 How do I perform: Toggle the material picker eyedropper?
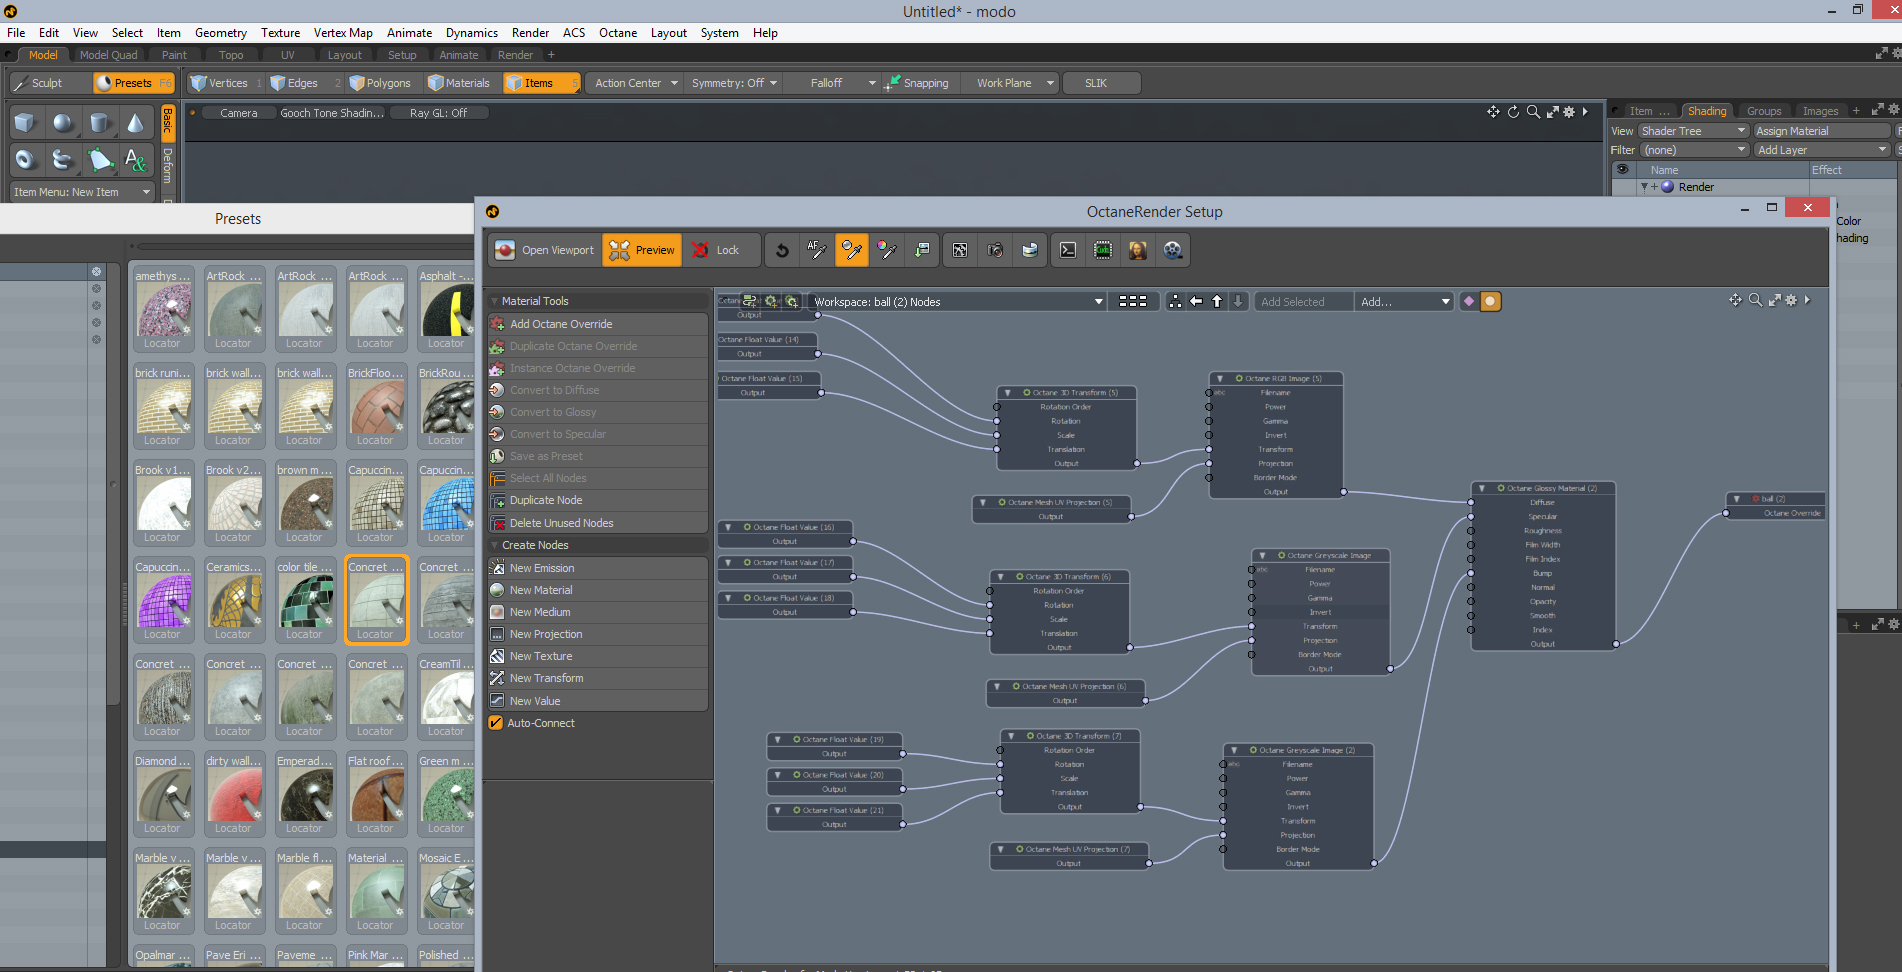point(852,250)
